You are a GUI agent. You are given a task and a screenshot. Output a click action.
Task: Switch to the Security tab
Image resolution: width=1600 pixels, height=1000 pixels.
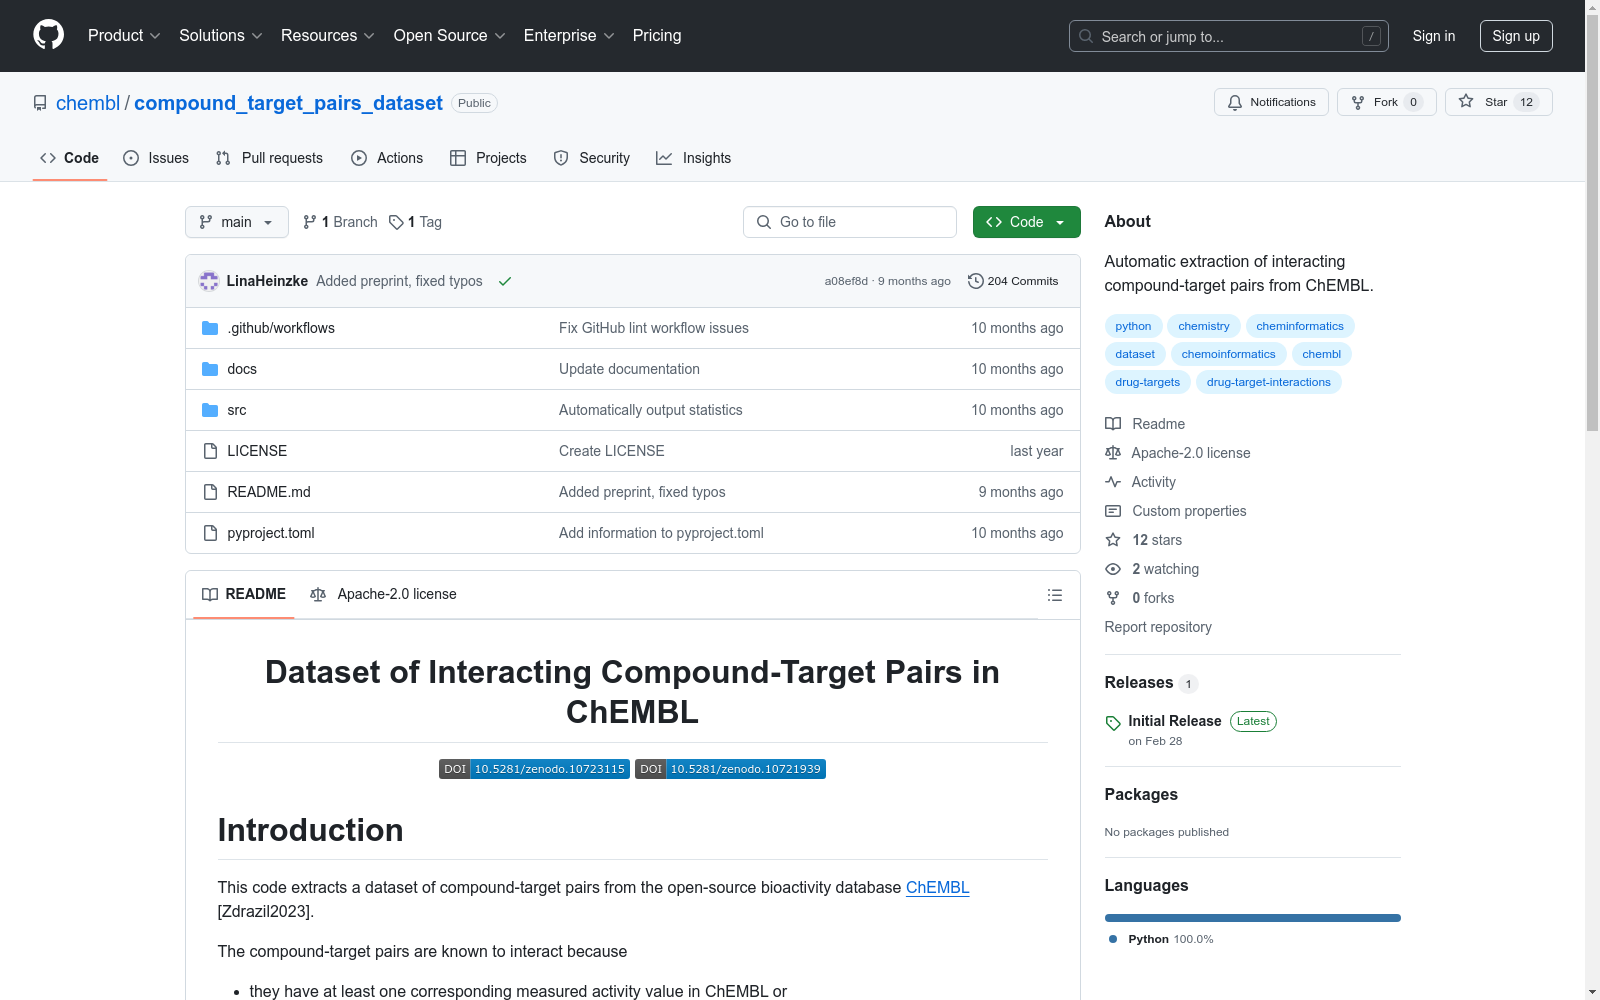click(x=592, y=158)
